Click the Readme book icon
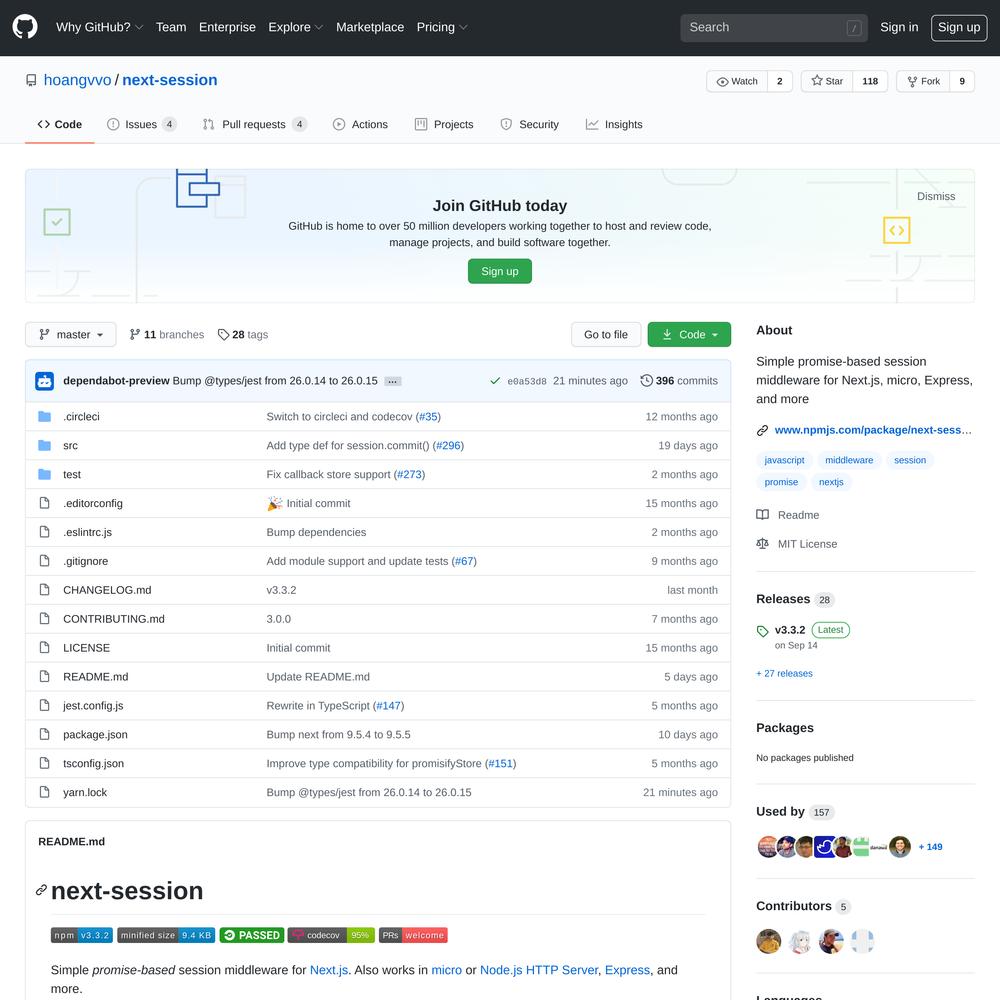Viewport: 1000px width, 1000px height. (763, 515)
